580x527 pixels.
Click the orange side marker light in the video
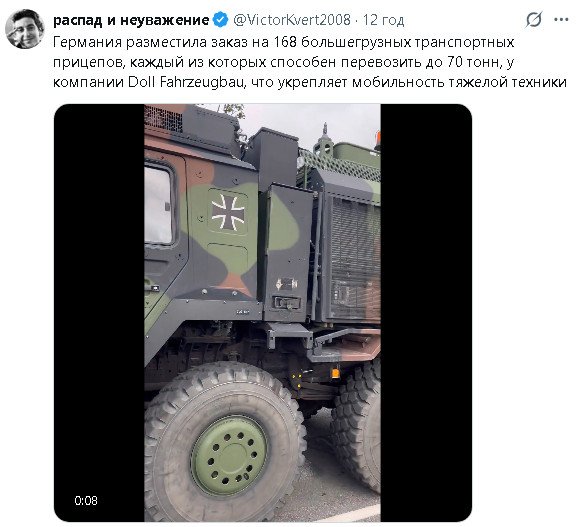(x=335, y=373)
